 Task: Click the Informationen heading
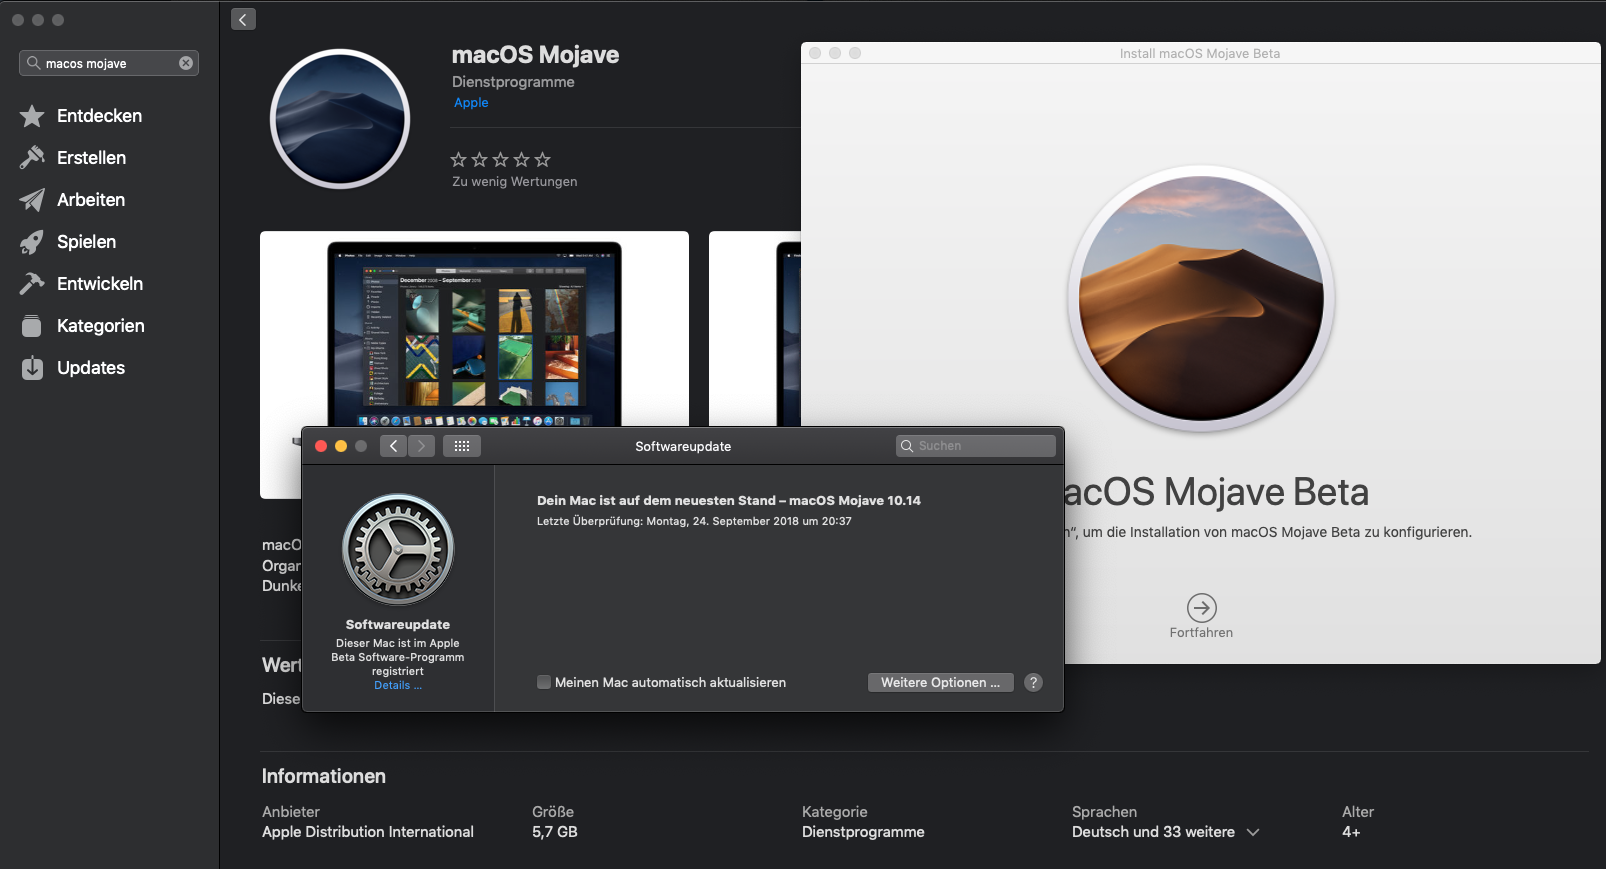pyautogui.click(x=324, y=776)
